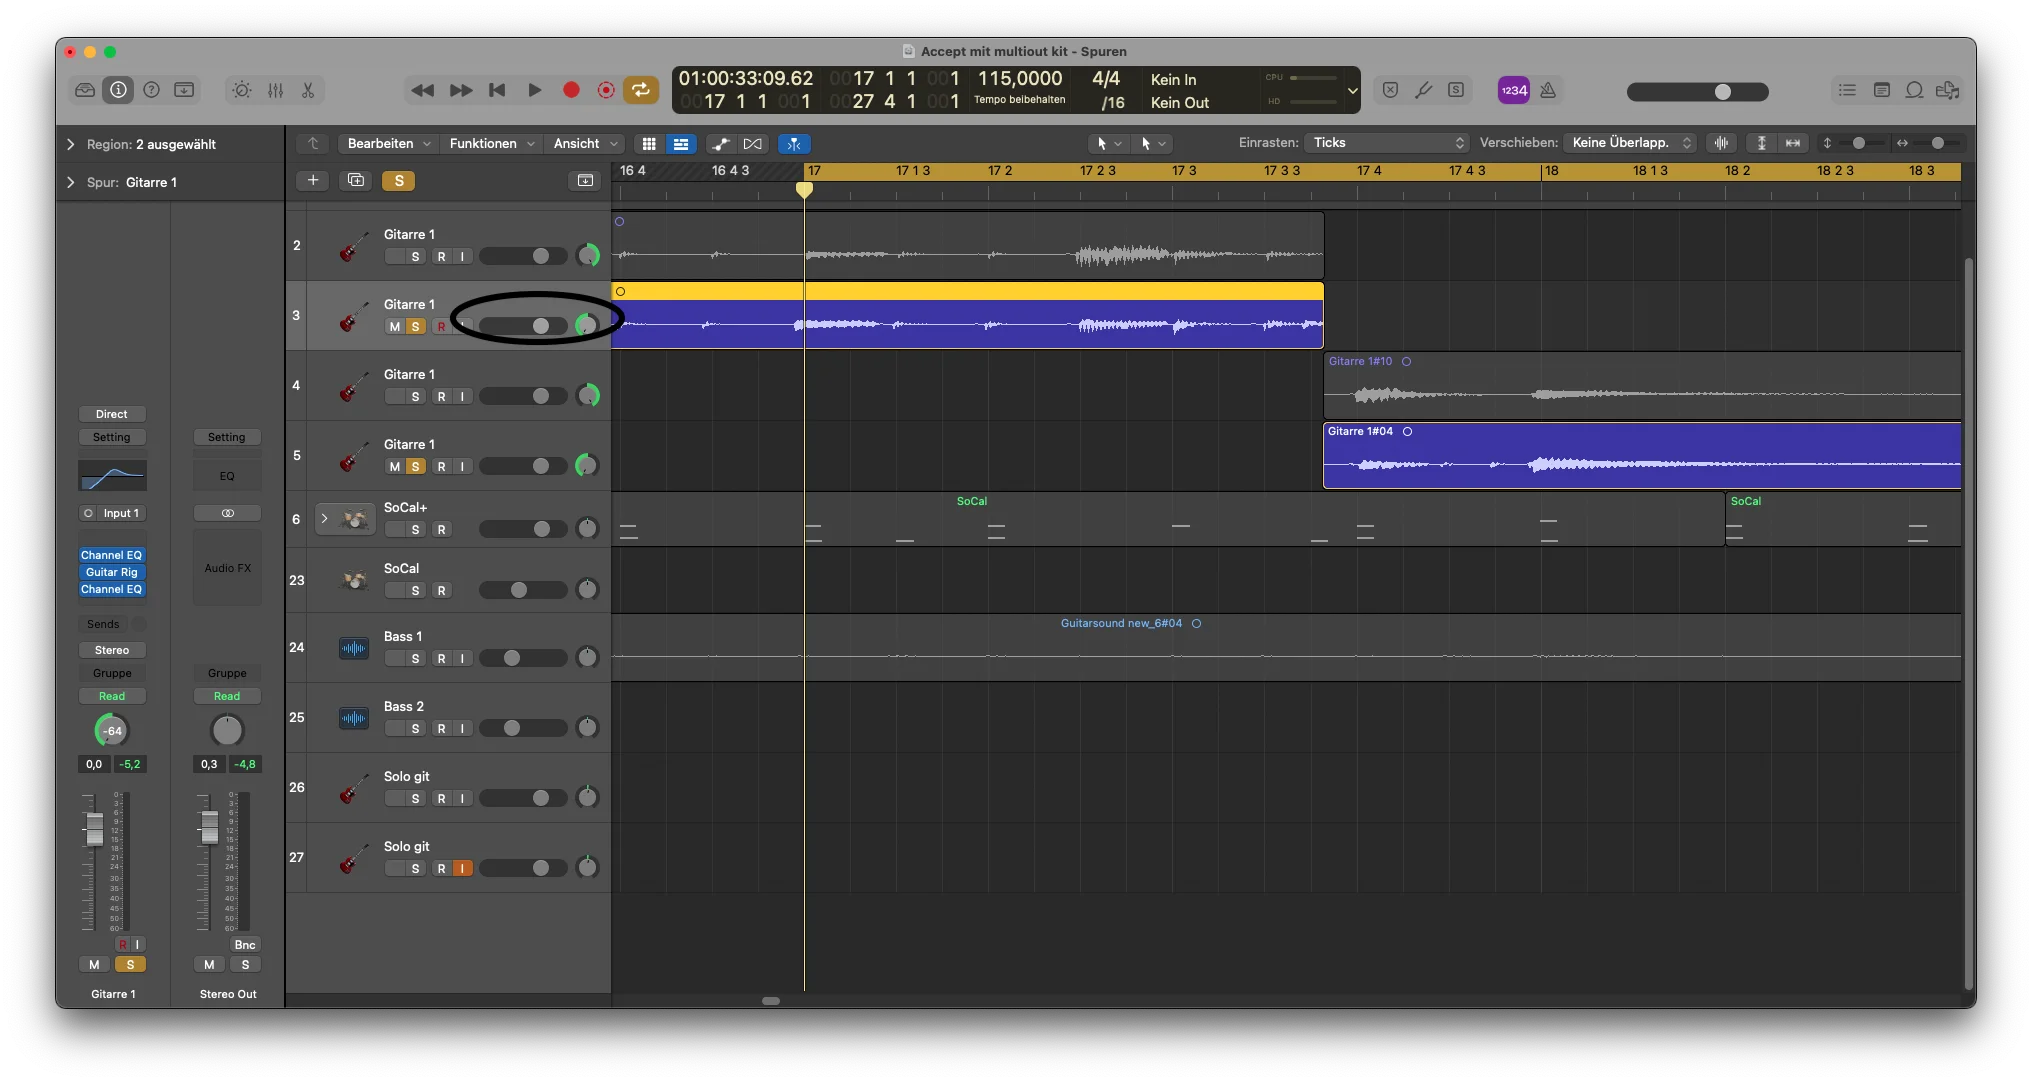Expand the Region inspector disclosure triangle

click(x=70, y=144)
